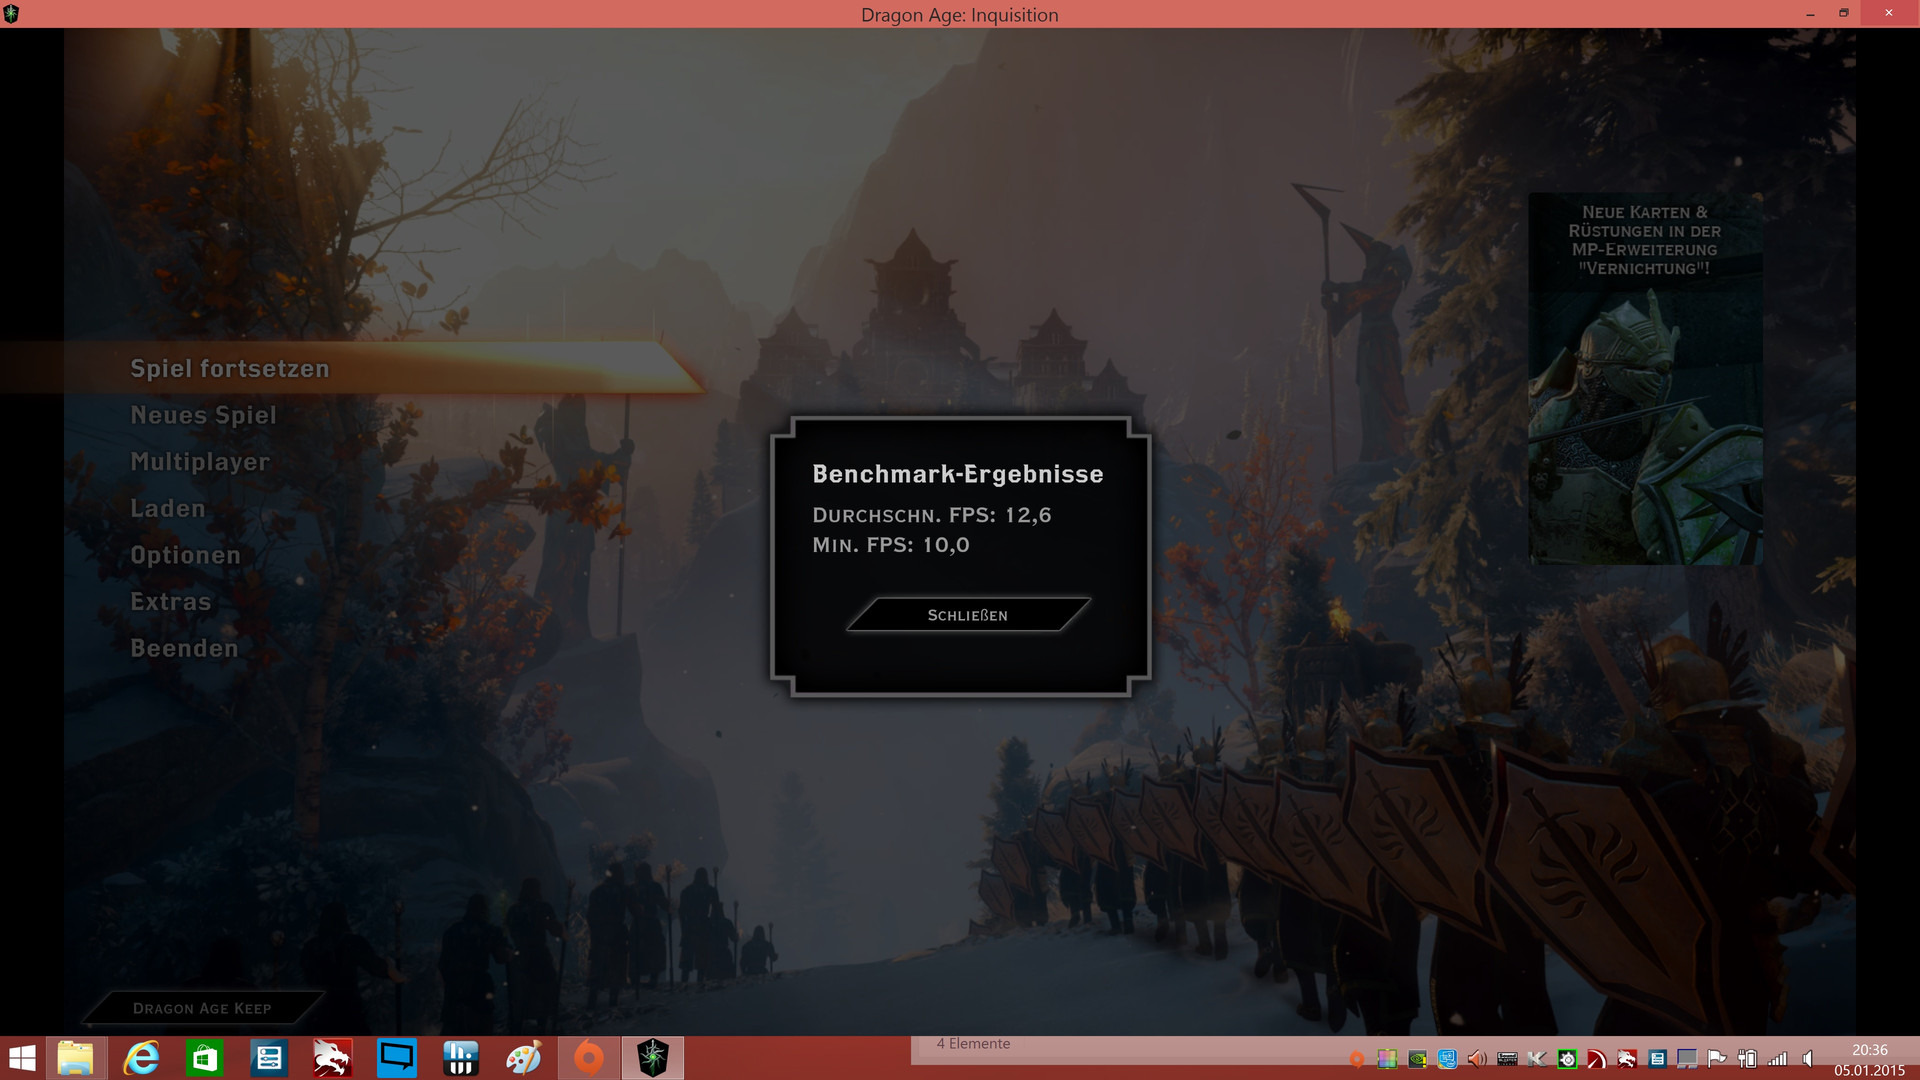Open the Windows Store taskbar icon
1920x1080 pixels.
[x=205, y=1058]
